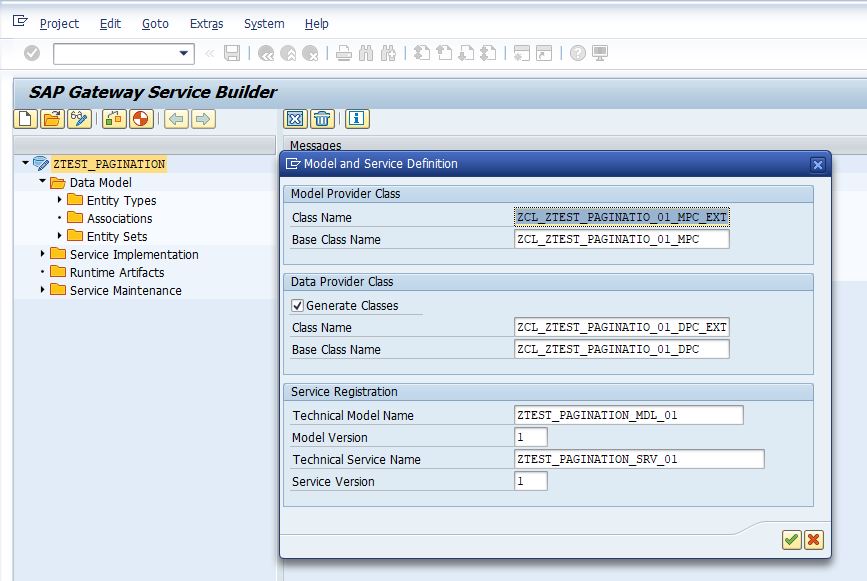Open the Extras menu
This screenshot has width=867, height=581.
tap(206, 24)
